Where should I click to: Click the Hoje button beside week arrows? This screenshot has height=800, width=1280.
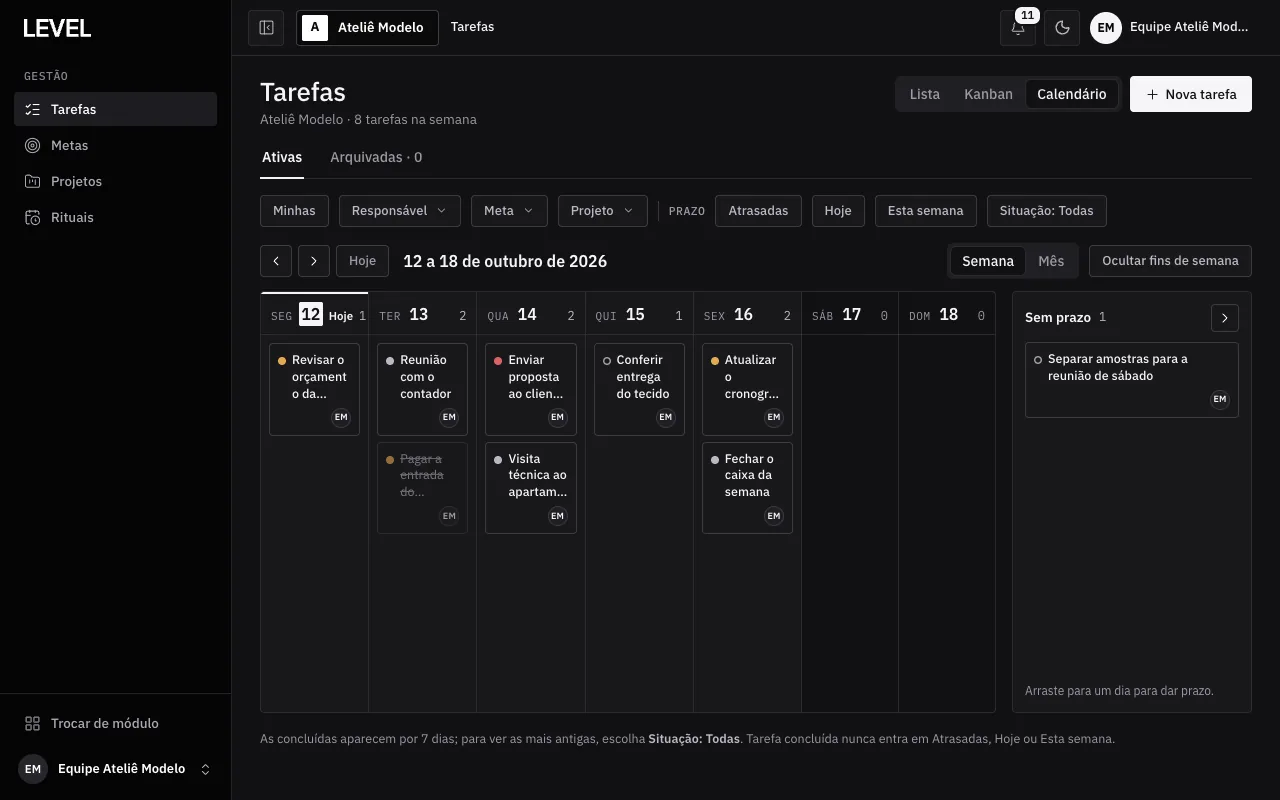(362, 261)
